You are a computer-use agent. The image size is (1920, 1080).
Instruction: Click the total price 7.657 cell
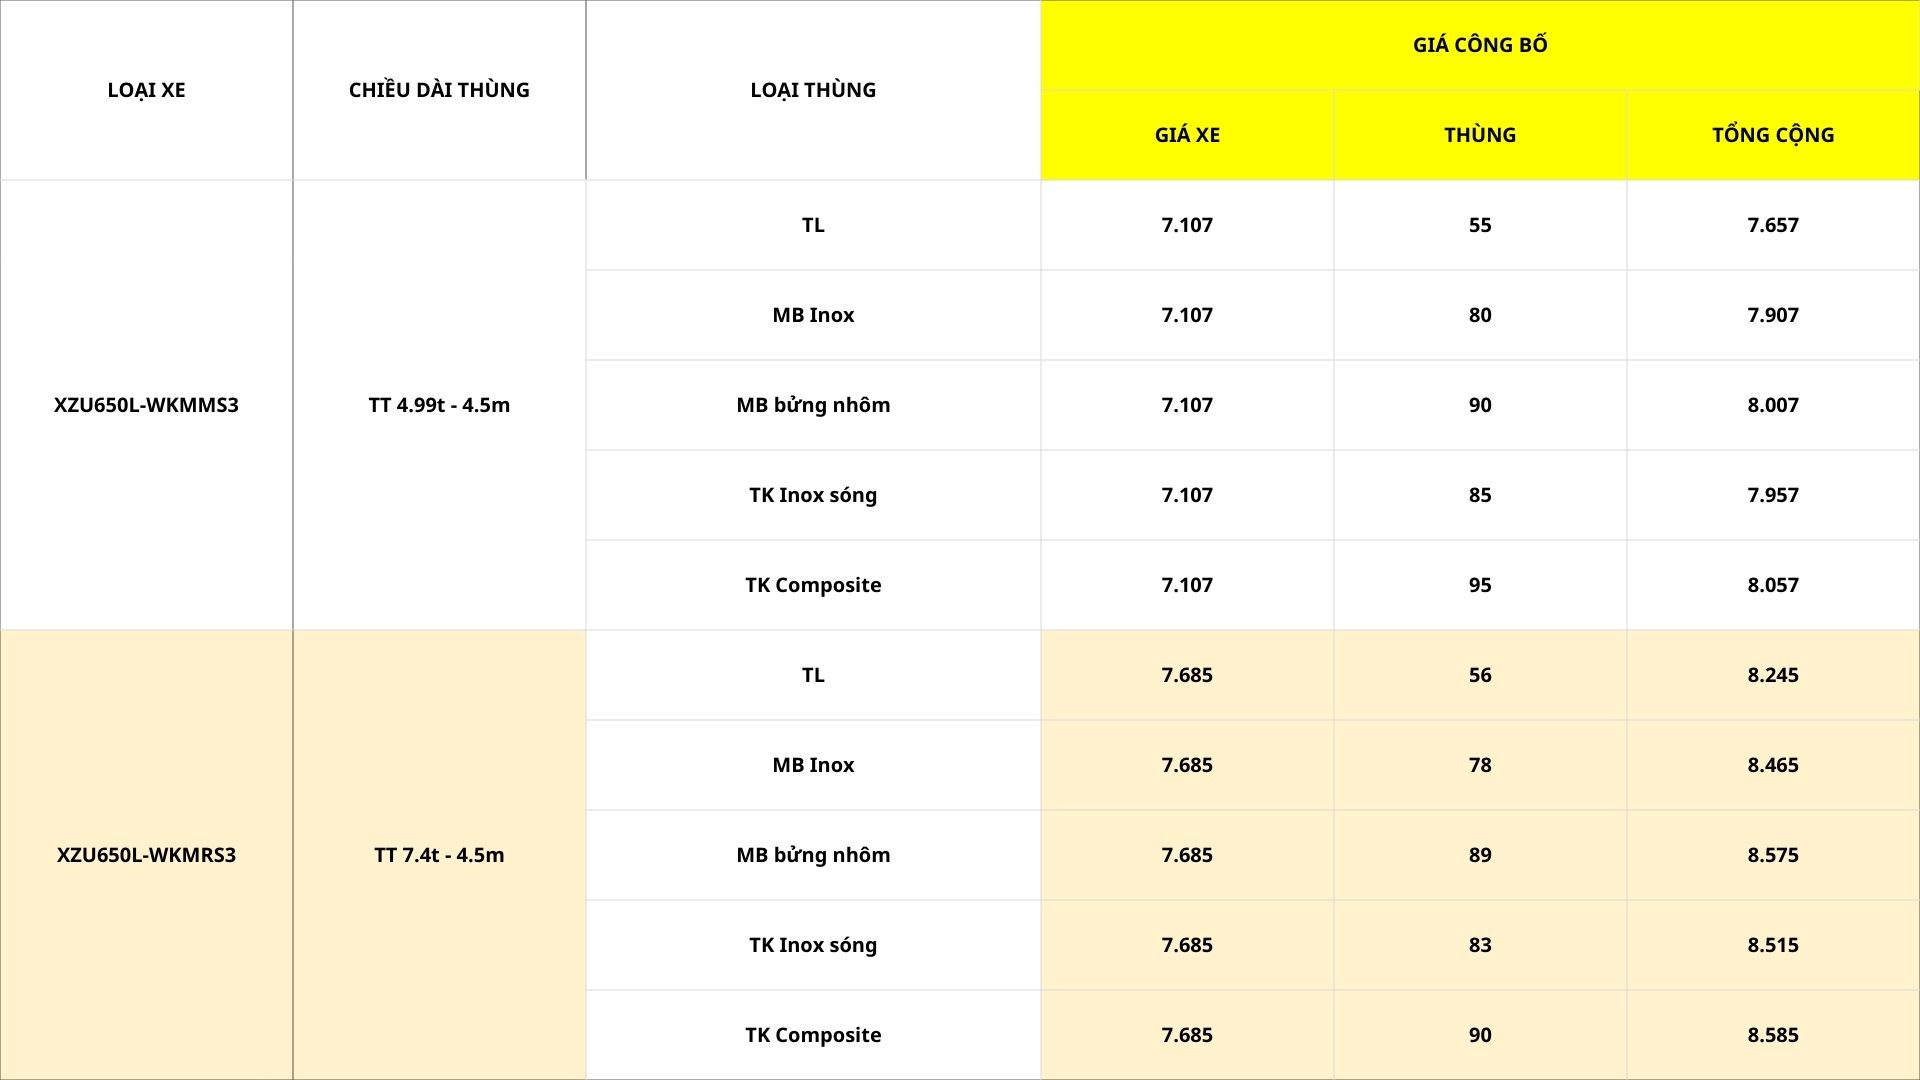coord(1772,225)
